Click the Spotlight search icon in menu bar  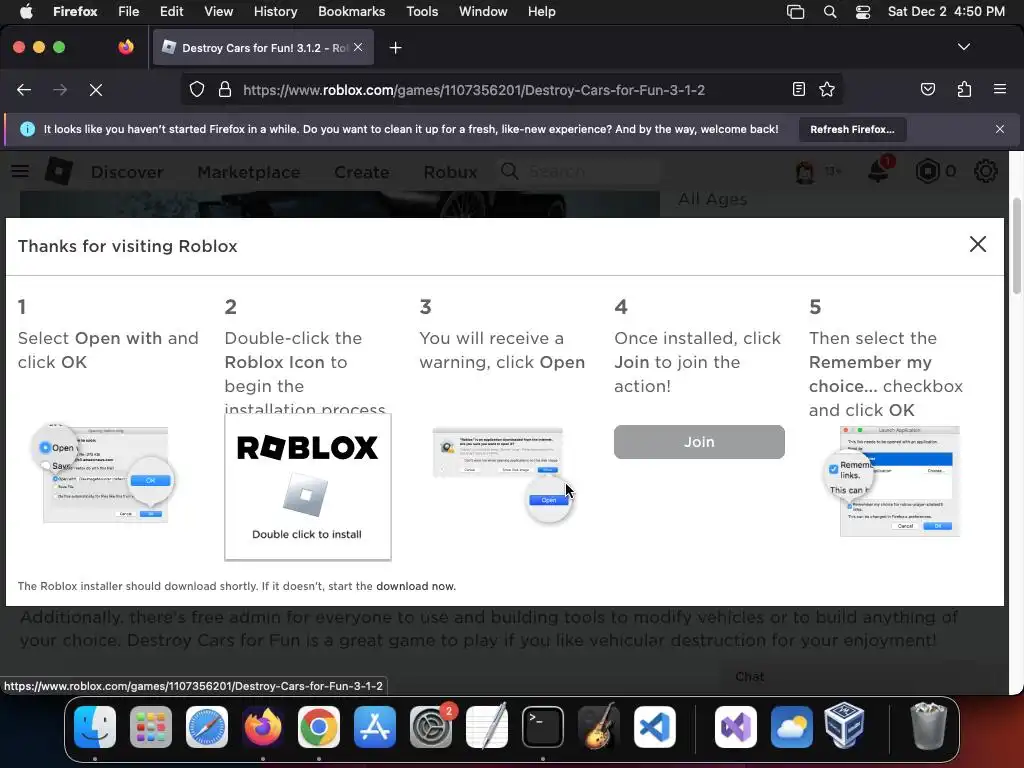click(x=829, y=11)
